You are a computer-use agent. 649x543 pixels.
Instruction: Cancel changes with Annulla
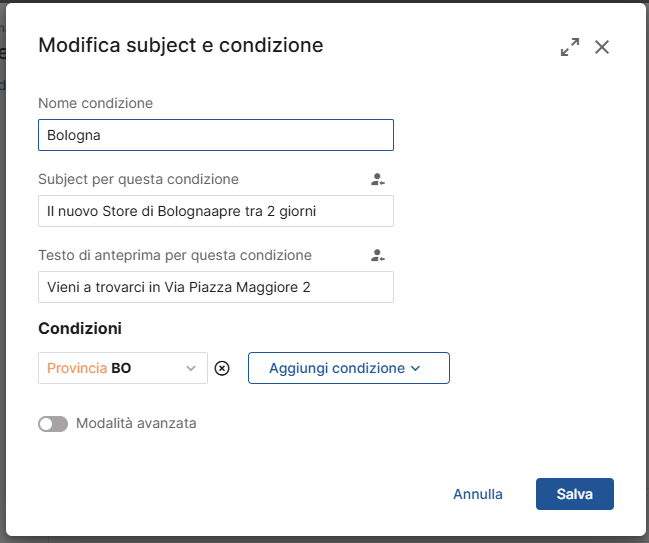[x=478, y=494]
